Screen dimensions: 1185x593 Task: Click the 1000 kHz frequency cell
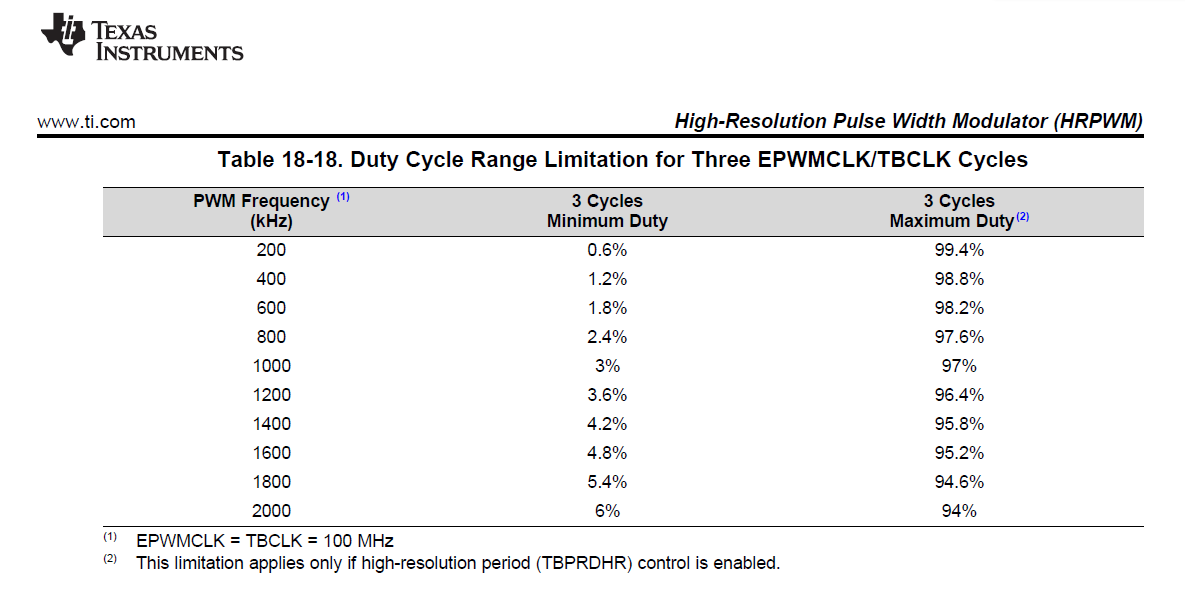pos(271,366)
